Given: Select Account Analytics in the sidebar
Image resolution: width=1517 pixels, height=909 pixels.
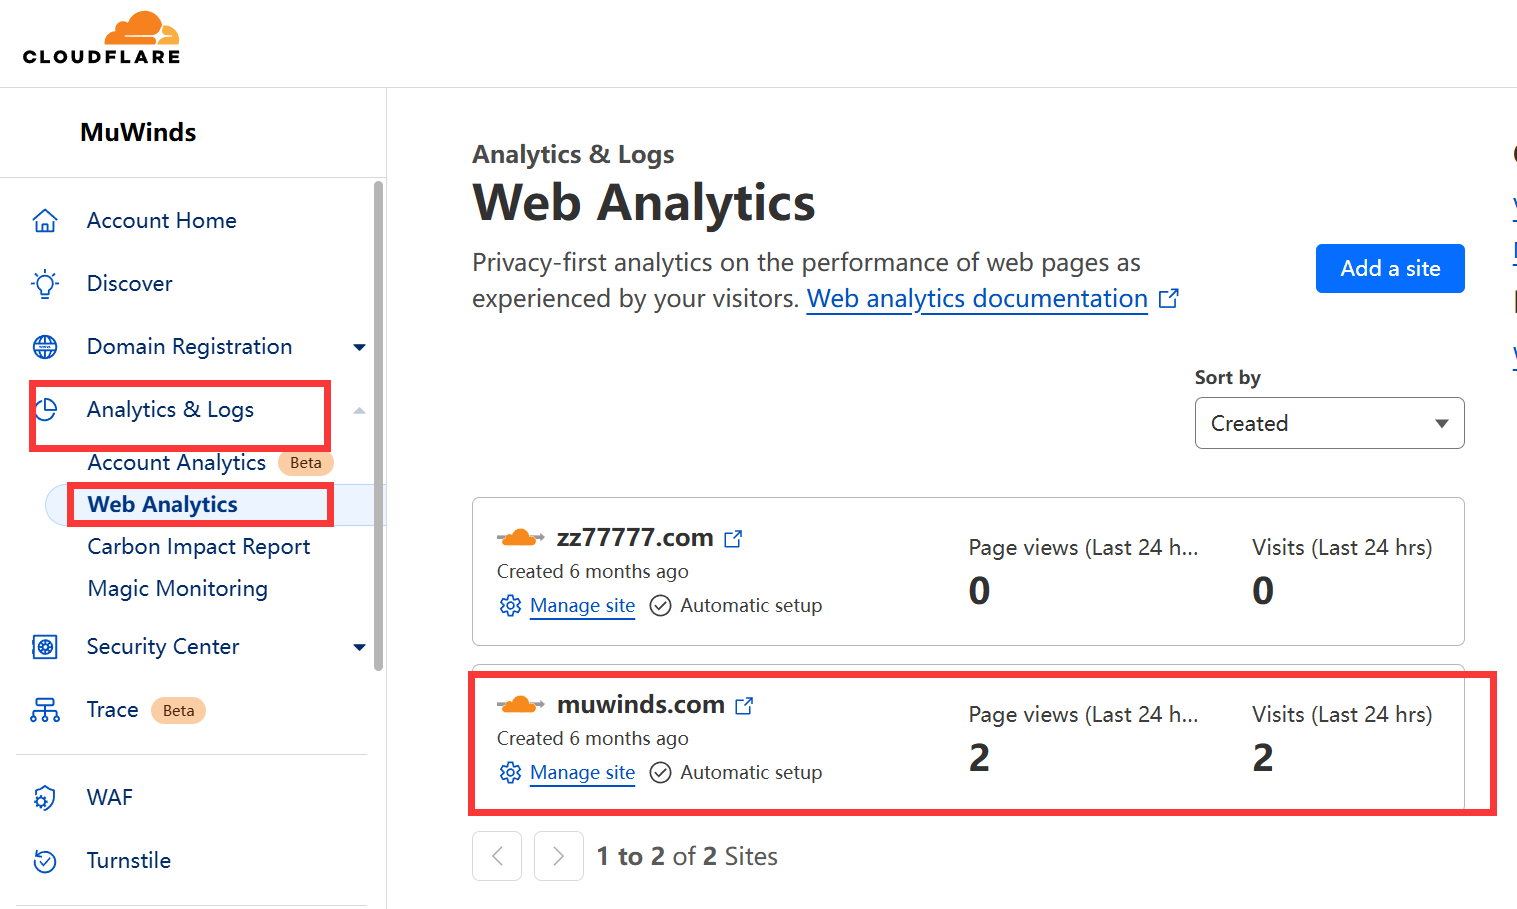Looking at the screenshot, I should pyautogui.click(x=176, y=463).
